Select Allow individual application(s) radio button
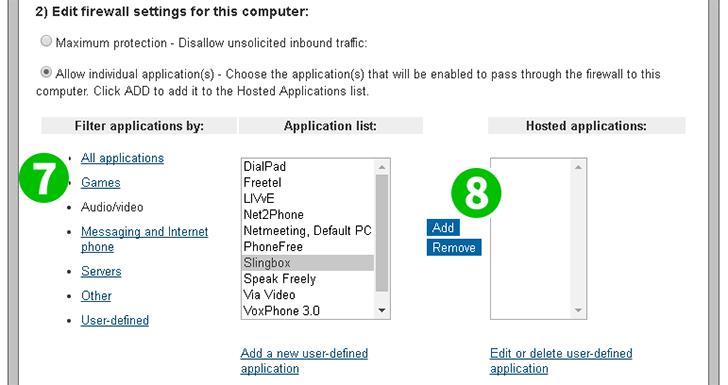 (46, 72)
